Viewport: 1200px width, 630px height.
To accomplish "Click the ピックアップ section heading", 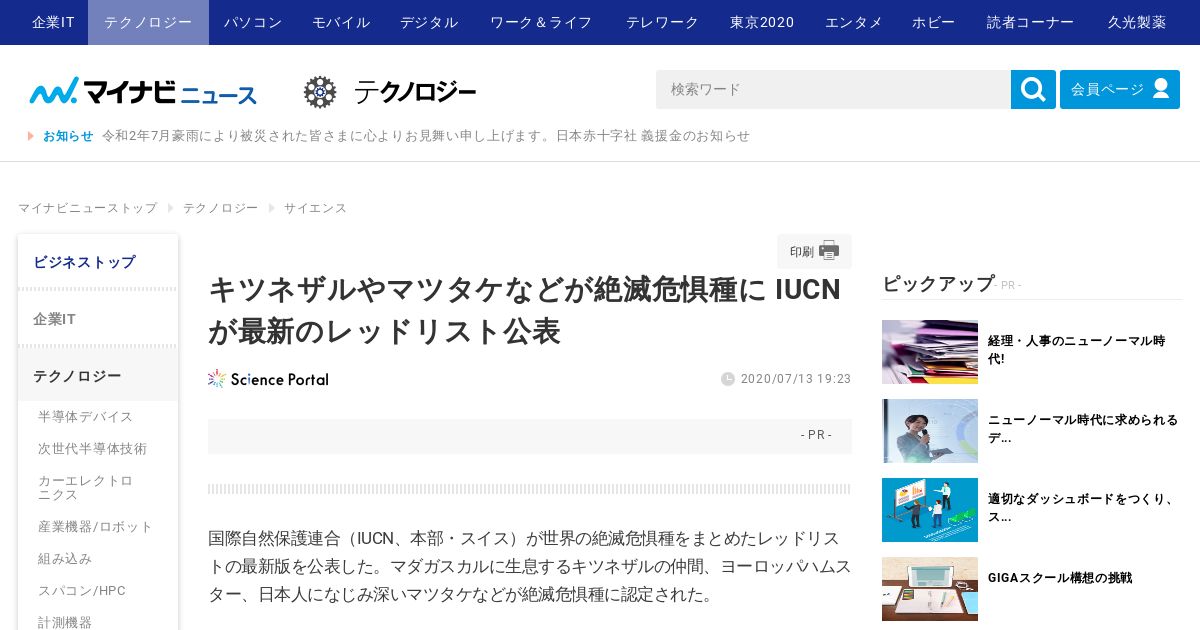I will 938,283.
